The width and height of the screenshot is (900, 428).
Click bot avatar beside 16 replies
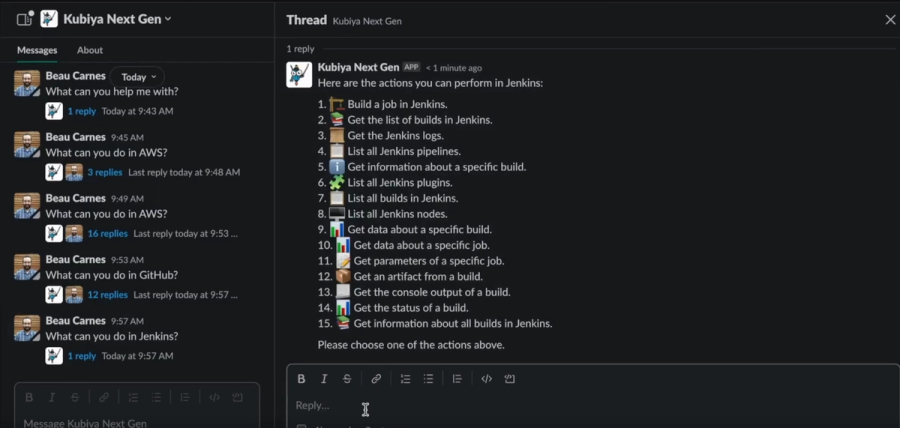54,234
